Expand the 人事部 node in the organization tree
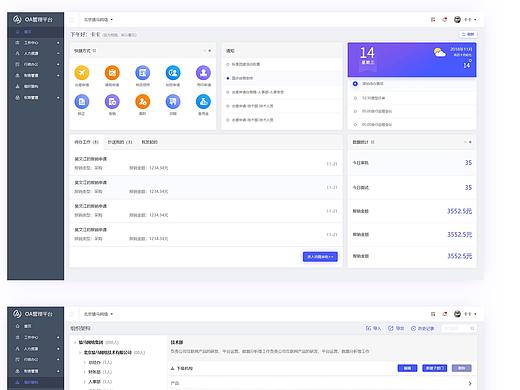 (x=85, y=382)
